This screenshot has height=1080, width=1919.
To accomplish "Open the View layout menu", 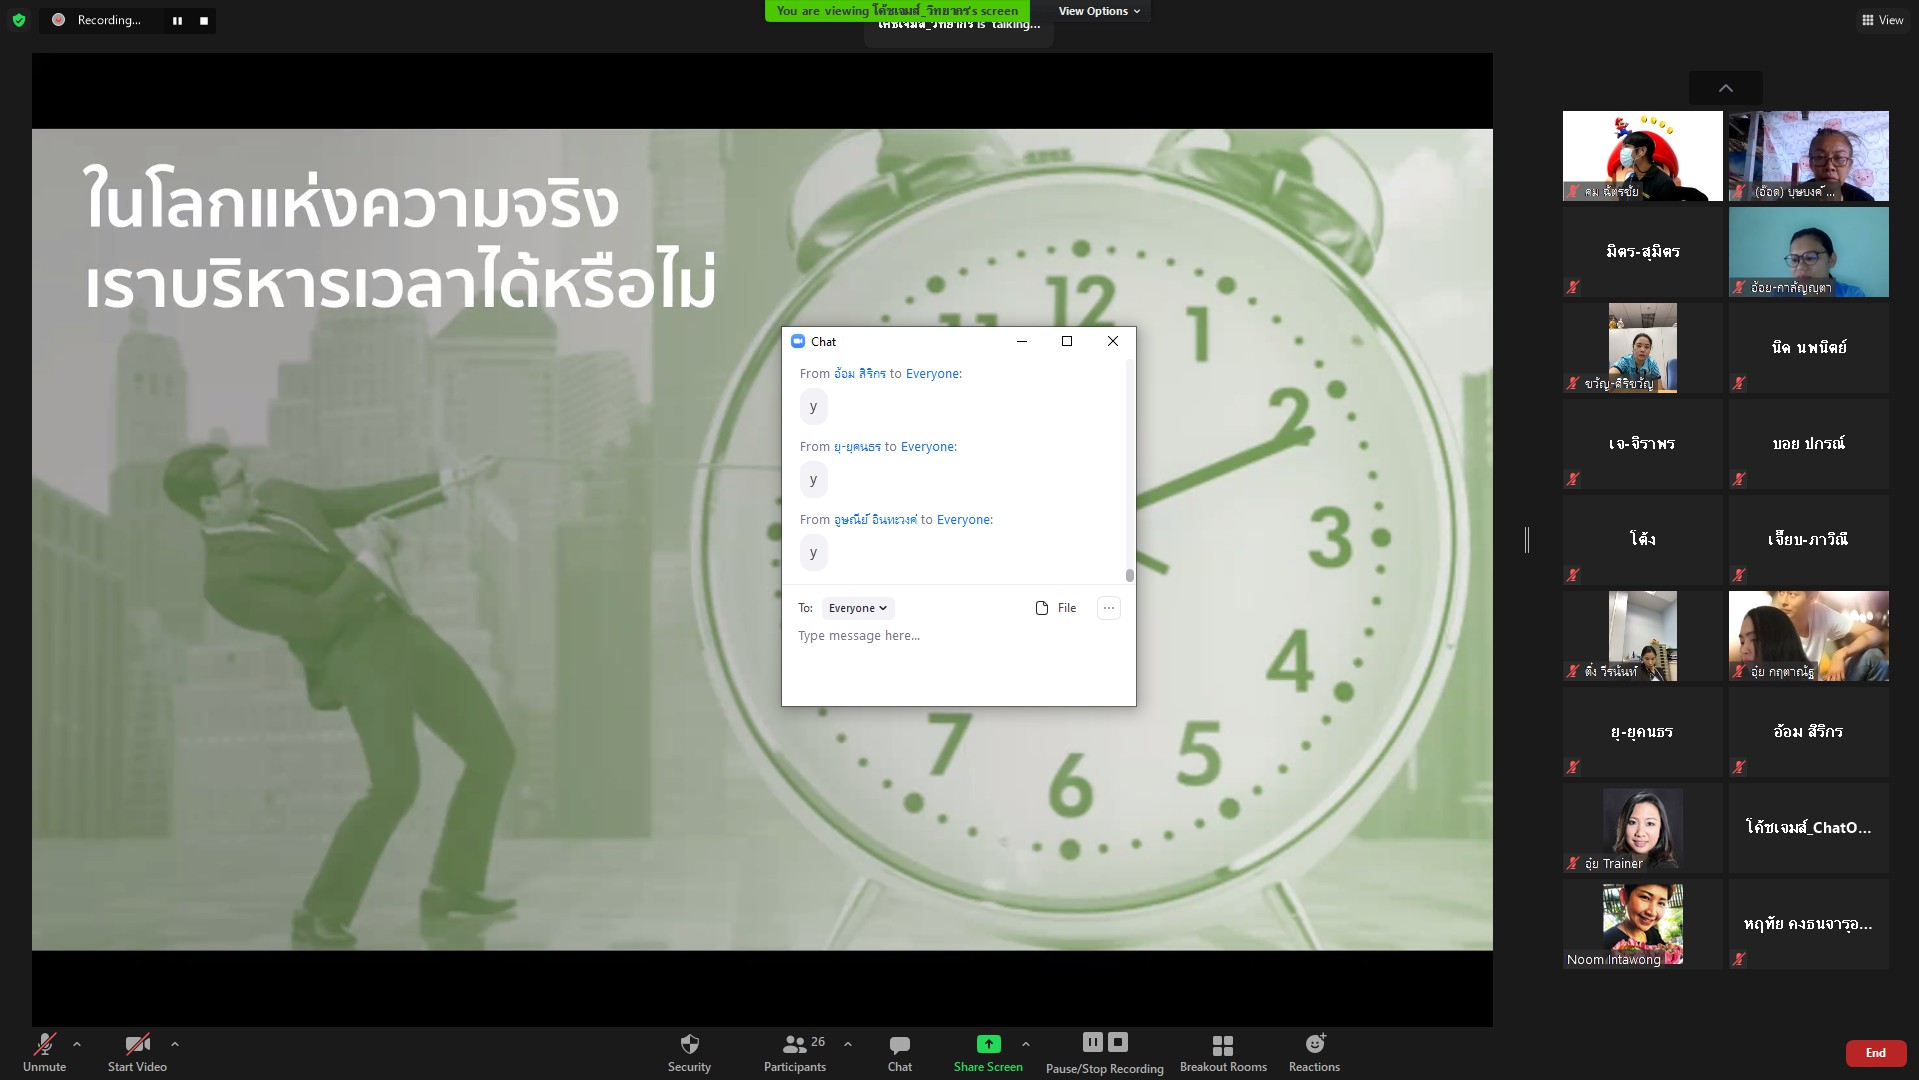I will pos(1881,20).
